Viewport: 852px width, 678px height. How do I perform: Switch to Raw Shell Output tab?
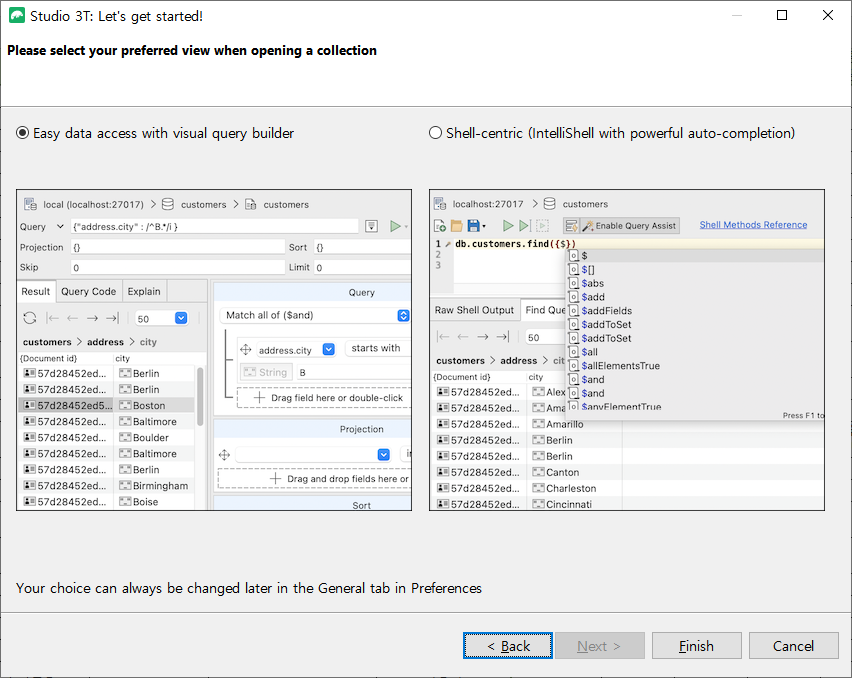click(474, 310)
